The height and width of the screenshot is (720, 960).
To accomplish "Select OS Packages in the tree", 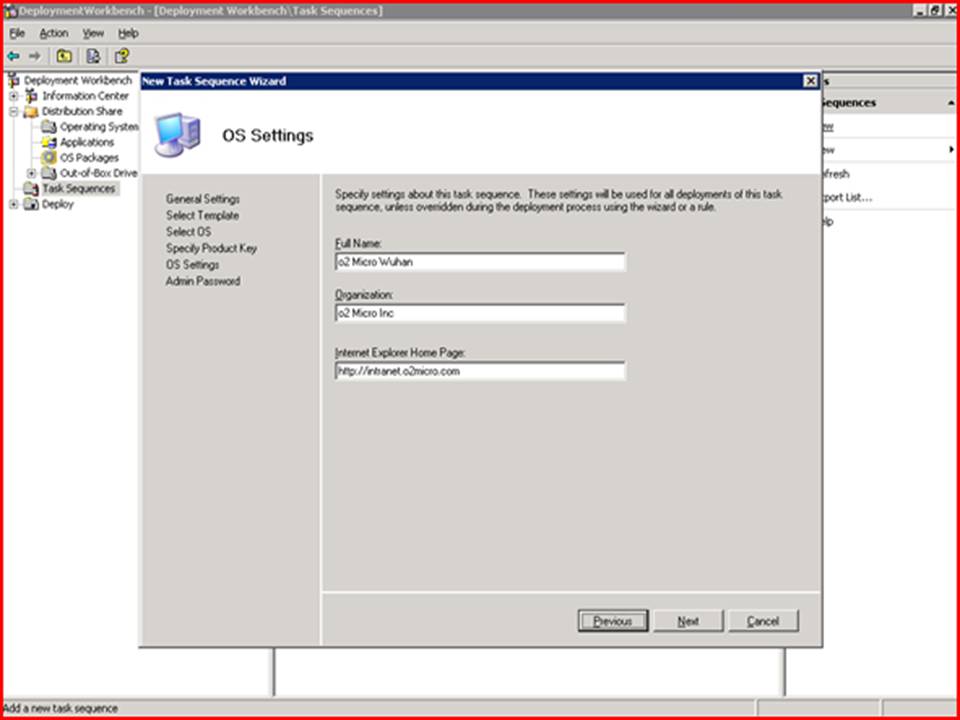I will pos(89,157).
